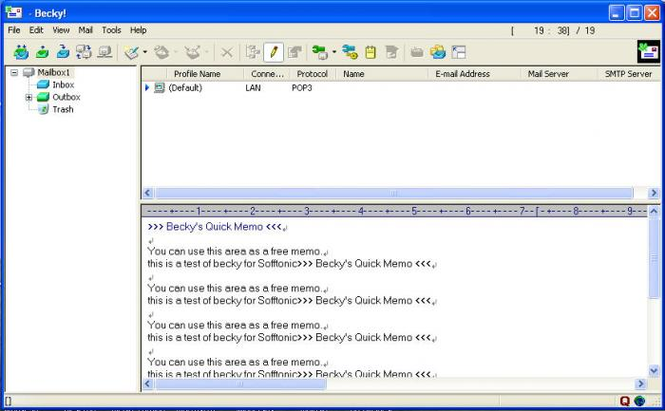Screen dimensions: 665x411
Task: Click the E-mail Address column header
Action: [474, 74]
